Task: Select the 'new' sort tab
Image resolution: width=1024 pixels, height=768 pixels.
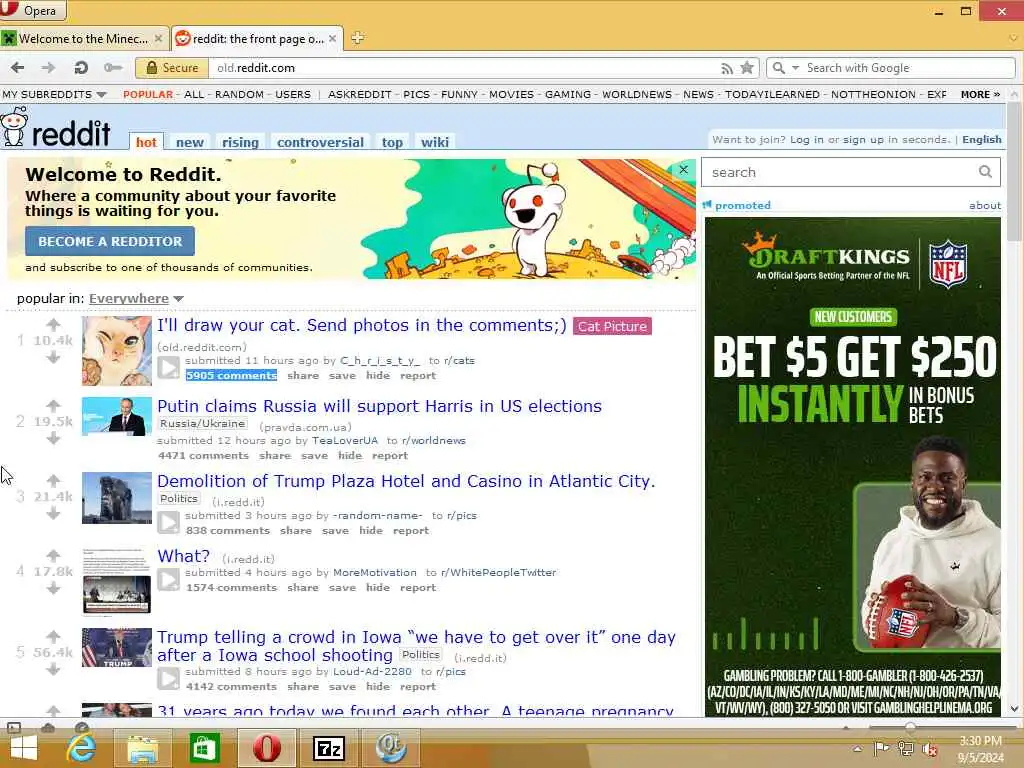Action: pyautogui.click(x=189, y=142)
